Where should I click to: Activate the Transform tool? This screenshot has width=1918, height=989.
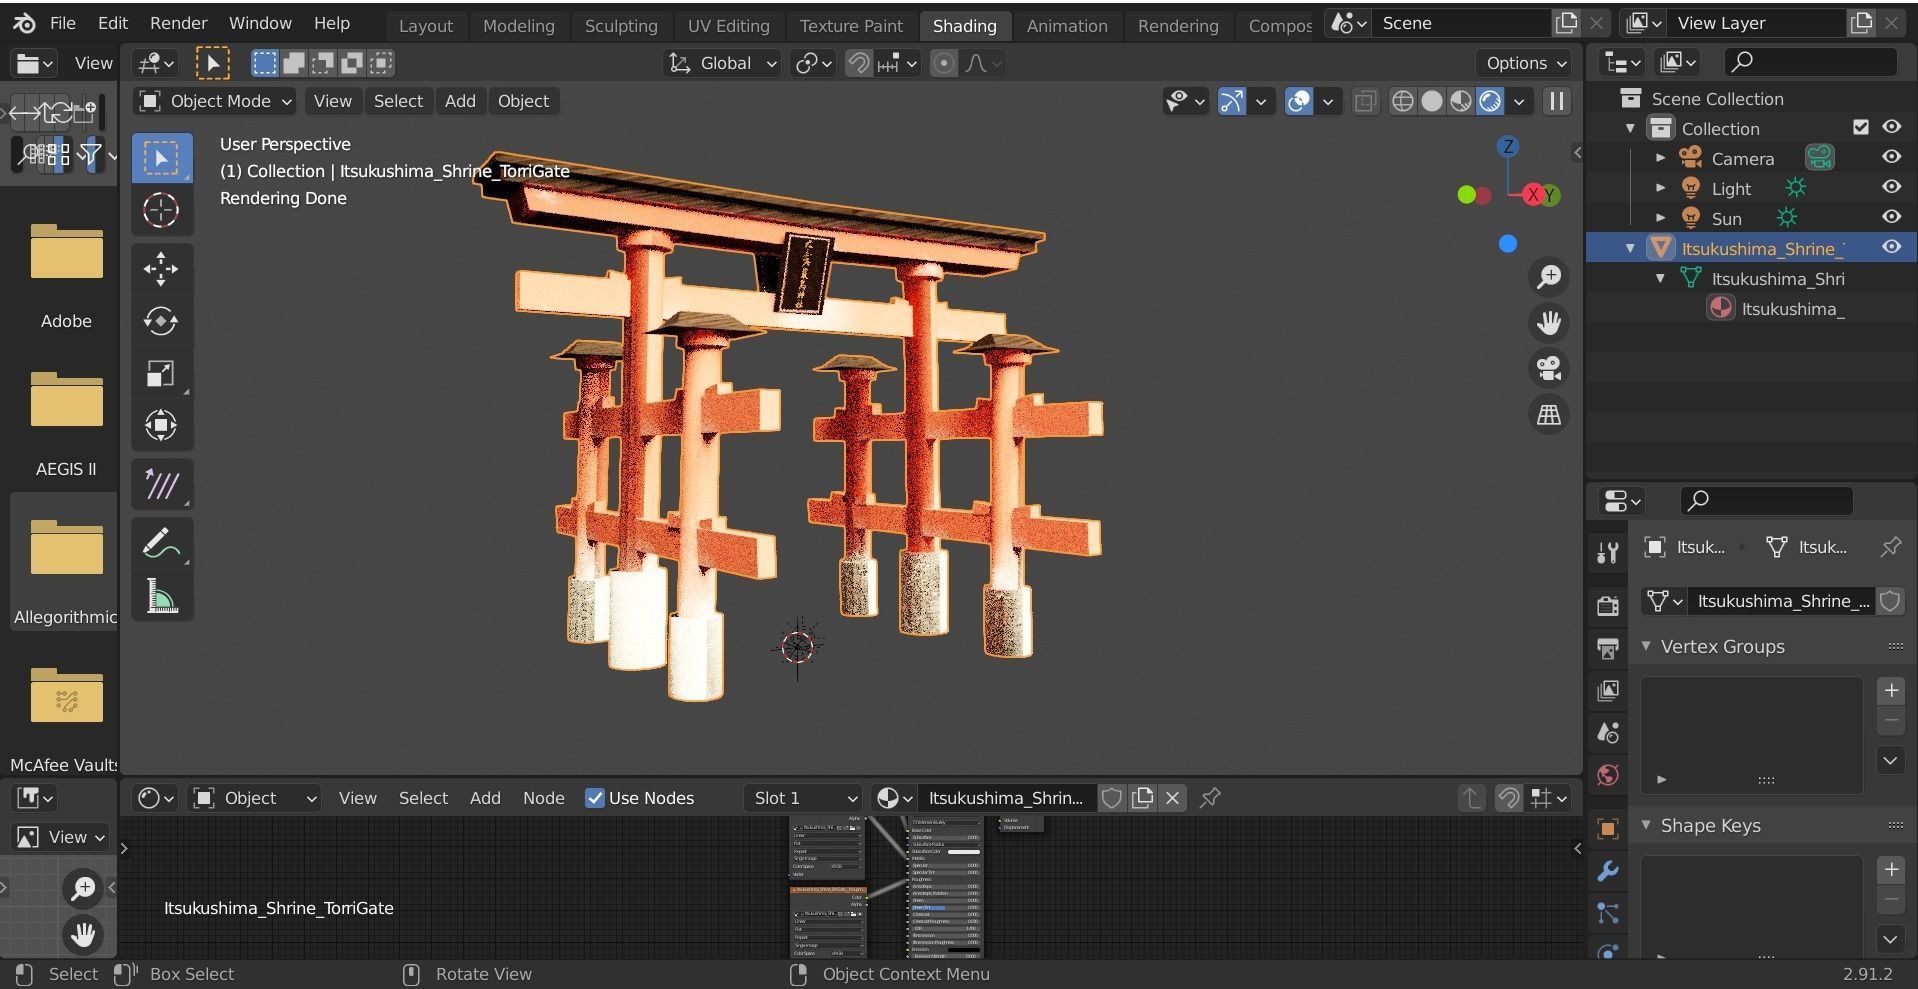pos(161,426)
